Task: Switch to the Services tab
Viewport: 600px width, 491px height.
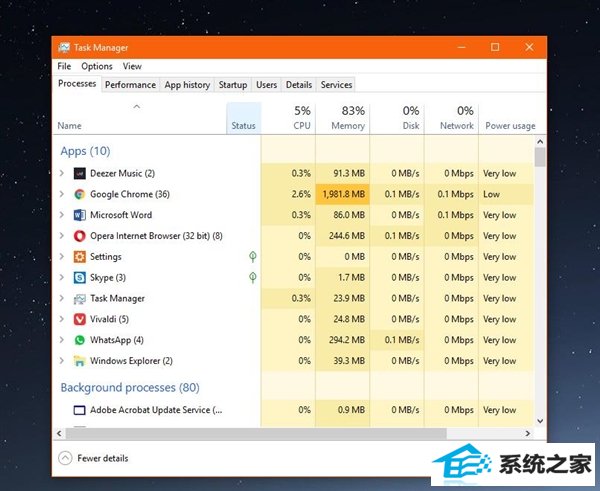Action: (x=336, y=85)
